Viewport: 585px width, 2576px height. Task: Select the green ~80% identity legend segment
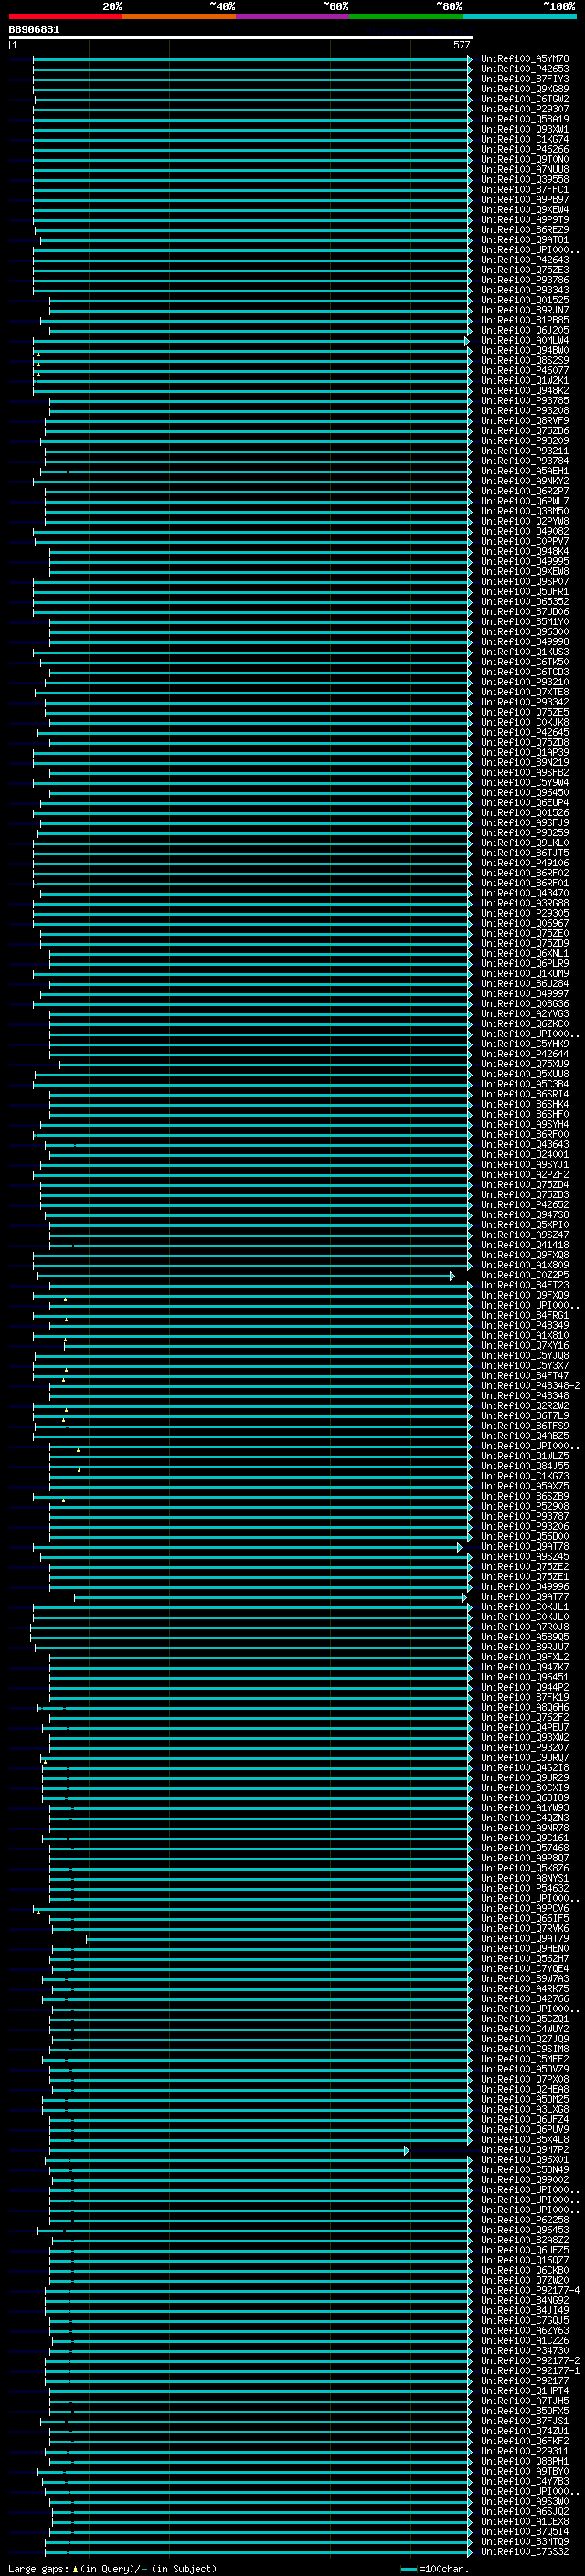(406, 16)
